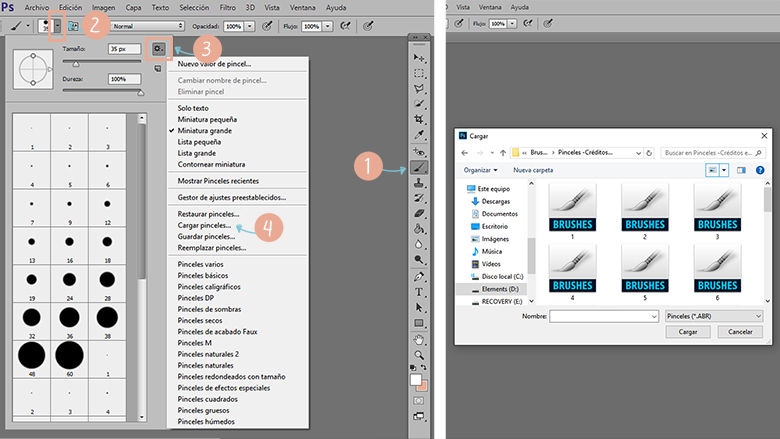
Task: Select the Move tool in the toolbox
Action: click(x=419, y=58)
